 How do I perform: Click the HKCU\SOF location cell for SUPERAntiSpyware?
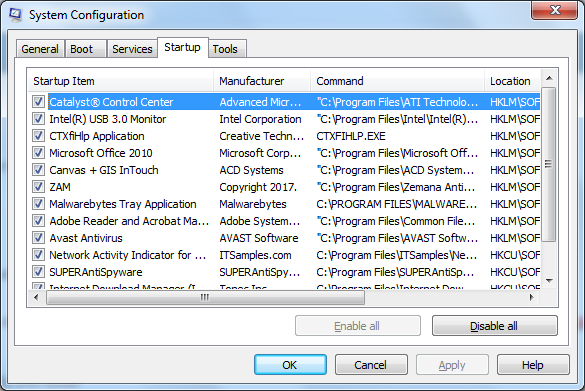click(x=515, y=272)
